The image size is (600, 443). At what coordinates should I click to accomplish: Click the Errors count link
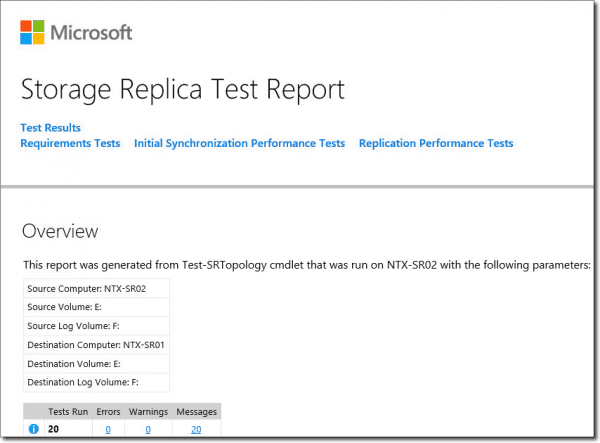(x=108, y=429)
